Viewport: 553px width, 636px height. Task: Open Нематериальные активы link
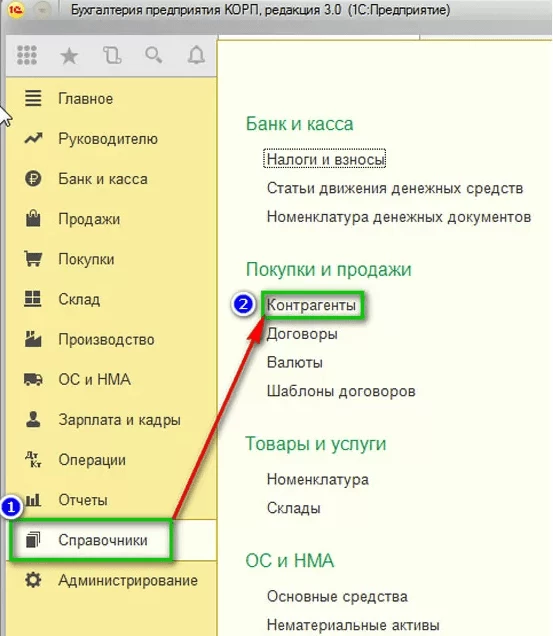[353, 625]
